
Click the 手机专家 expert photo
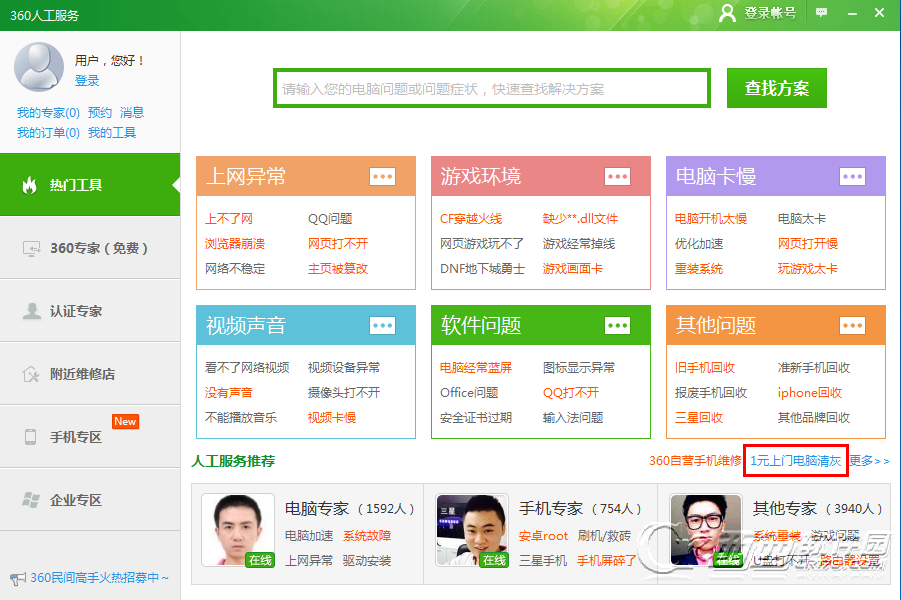tap(472, 530)
